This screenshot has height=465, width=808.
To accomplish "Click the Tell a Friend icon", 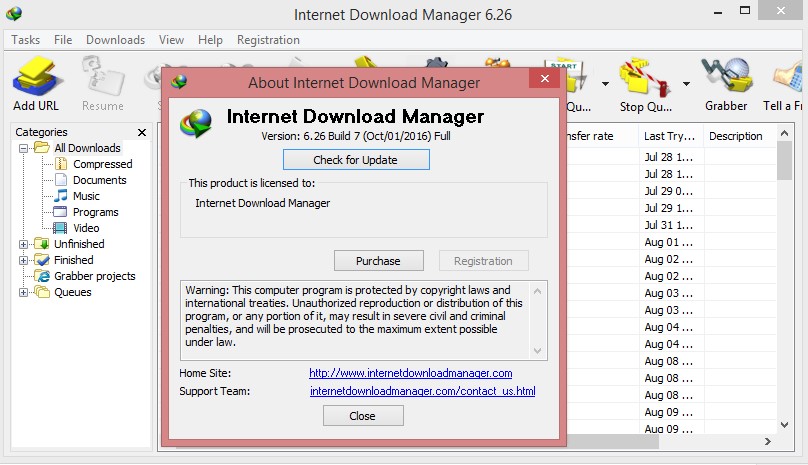I will tap(788, 77).
